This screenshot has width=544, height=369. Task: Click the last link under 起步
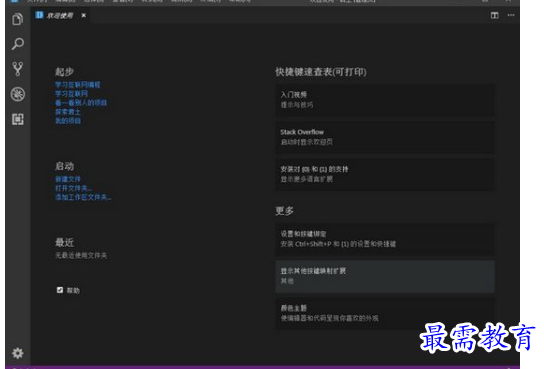tap(68, 121)
